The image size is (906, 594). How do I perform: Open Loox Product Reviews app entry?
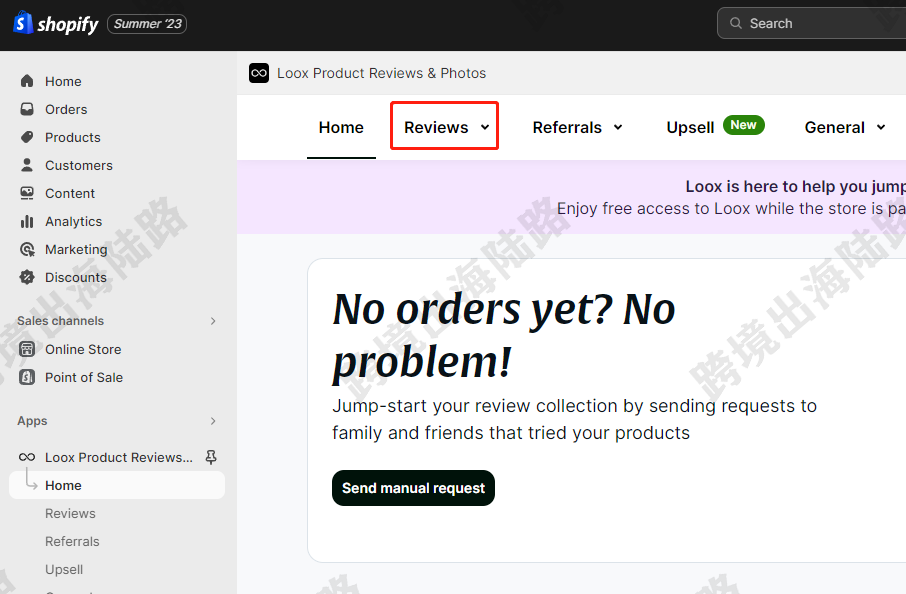tap(118, 457)
